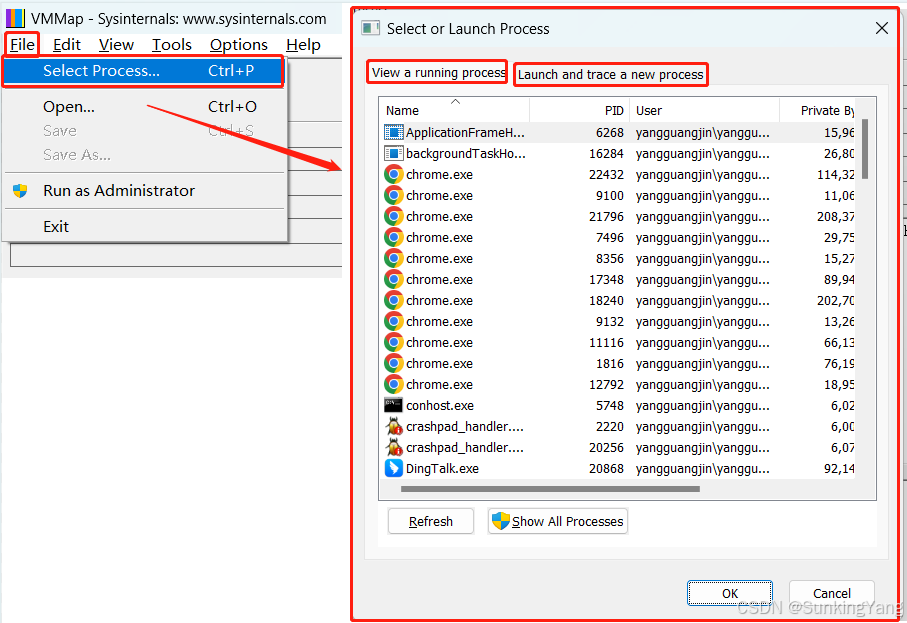Click crashpad_handler bug icon for PID 2220
The image size is (907, 623).
pos(394,427)
